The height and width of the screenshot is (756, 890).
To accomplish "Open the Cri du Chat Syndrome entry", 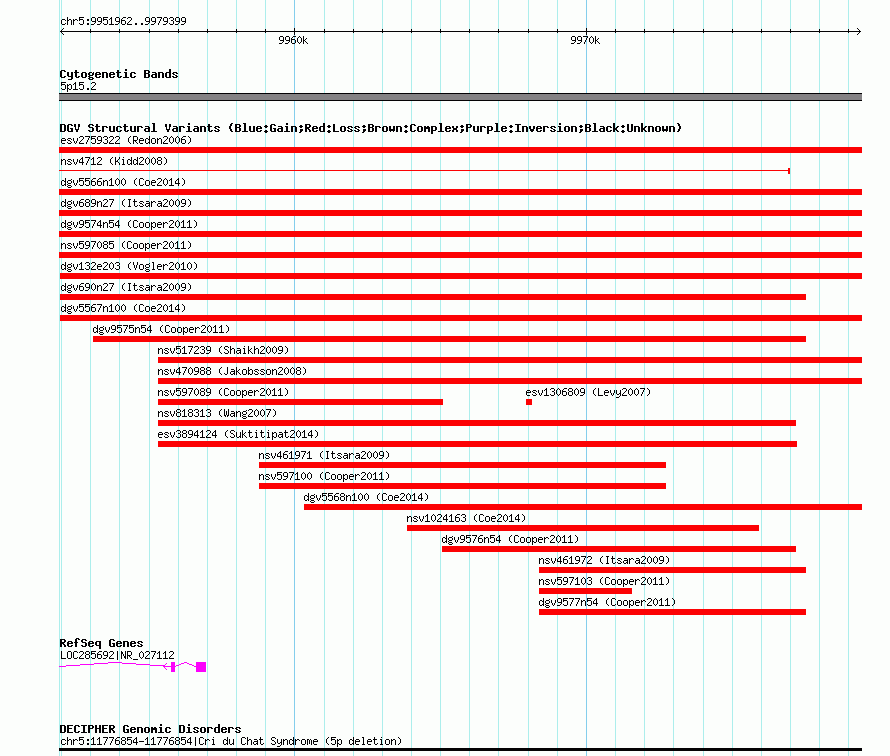I will click(x=231, y=741).
